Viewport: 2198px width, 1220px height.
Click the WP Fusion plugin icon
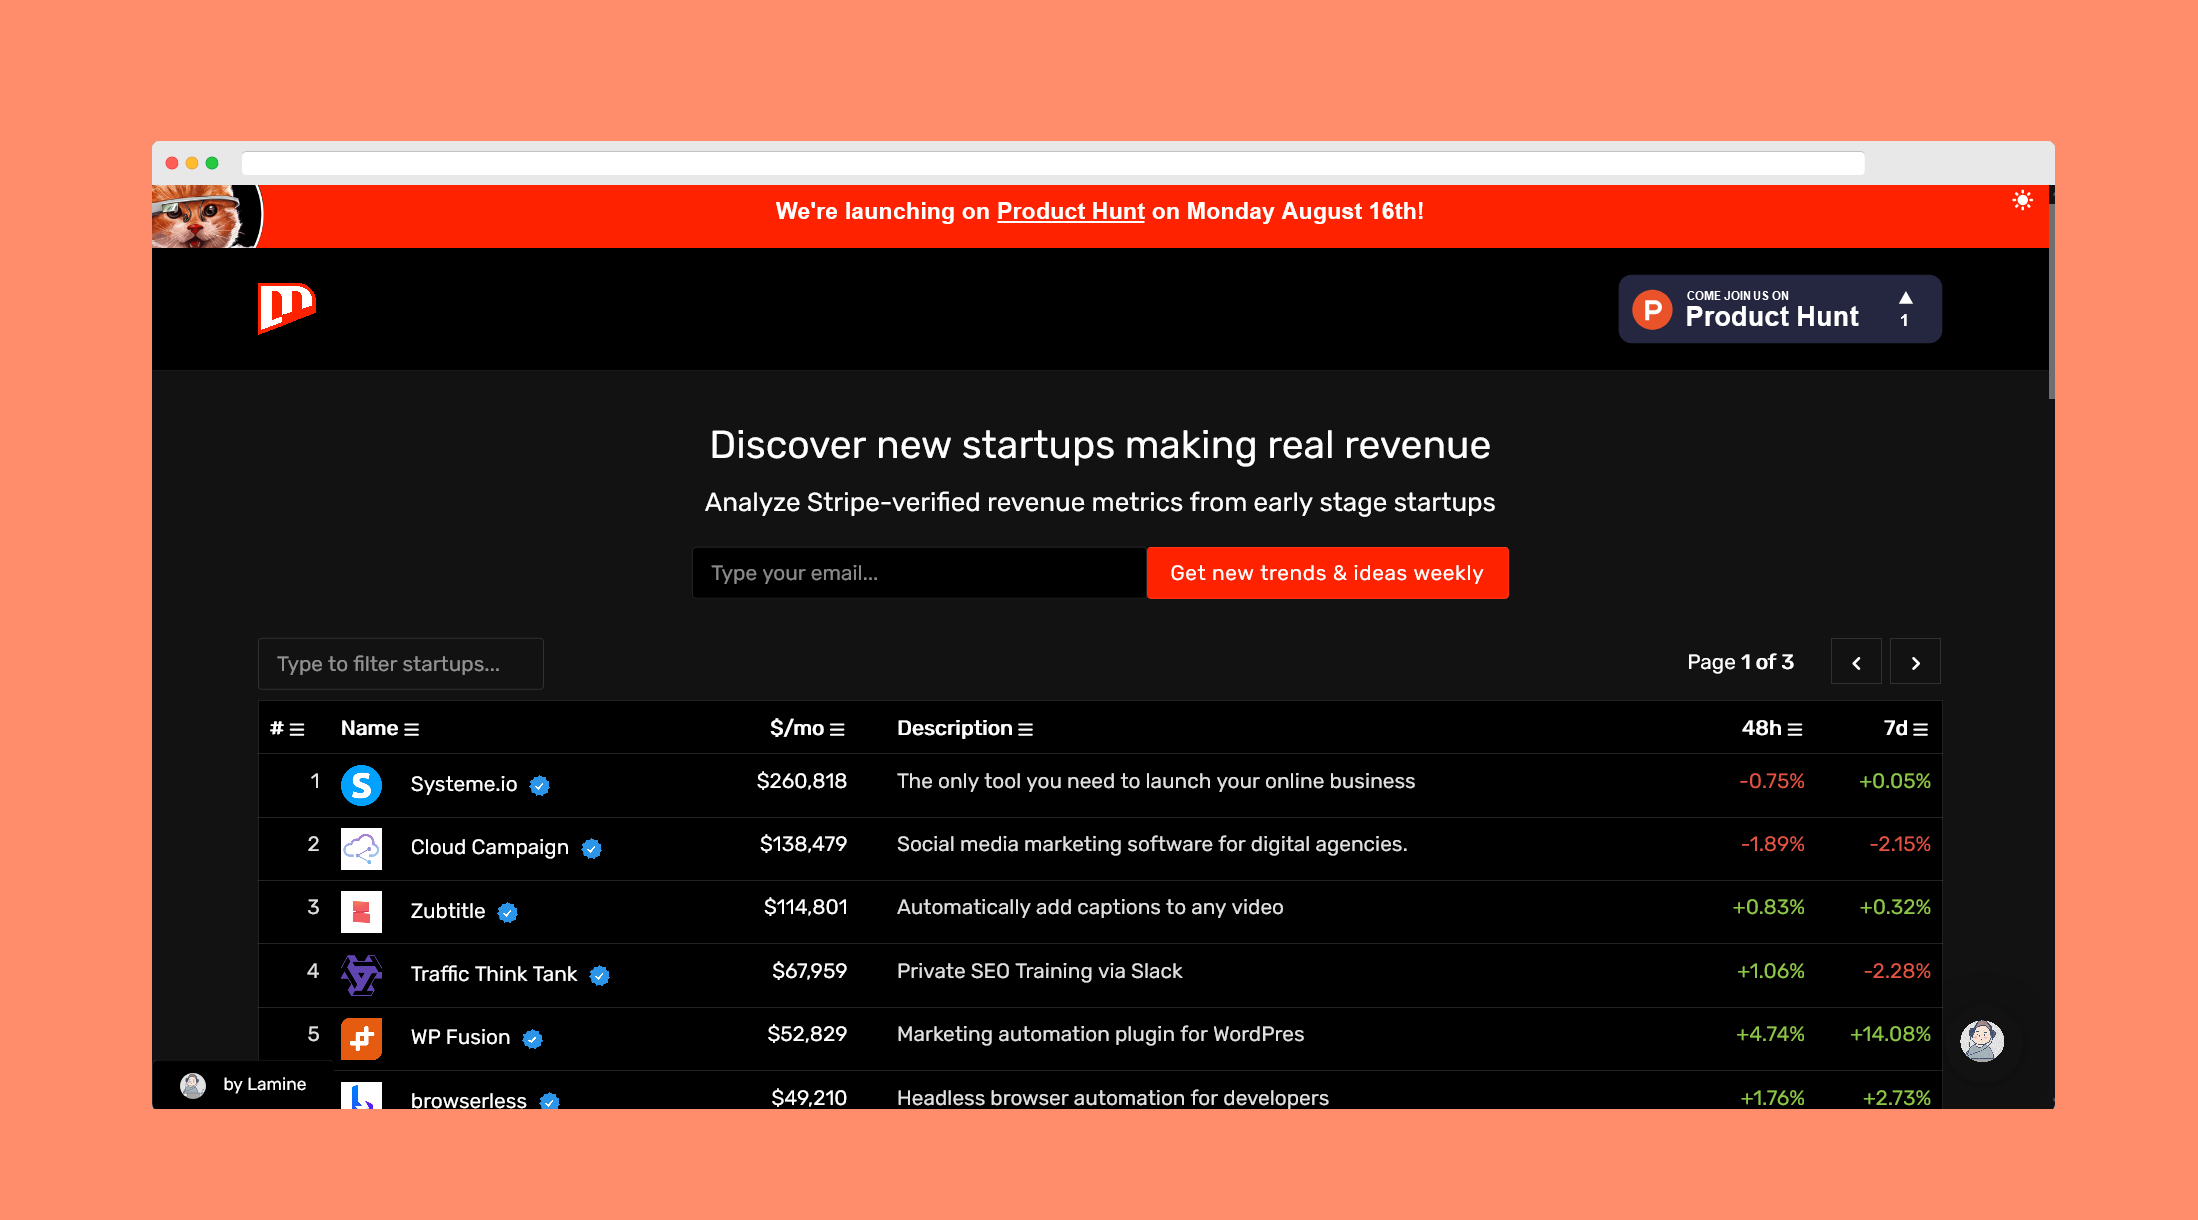coord(362,1038)
